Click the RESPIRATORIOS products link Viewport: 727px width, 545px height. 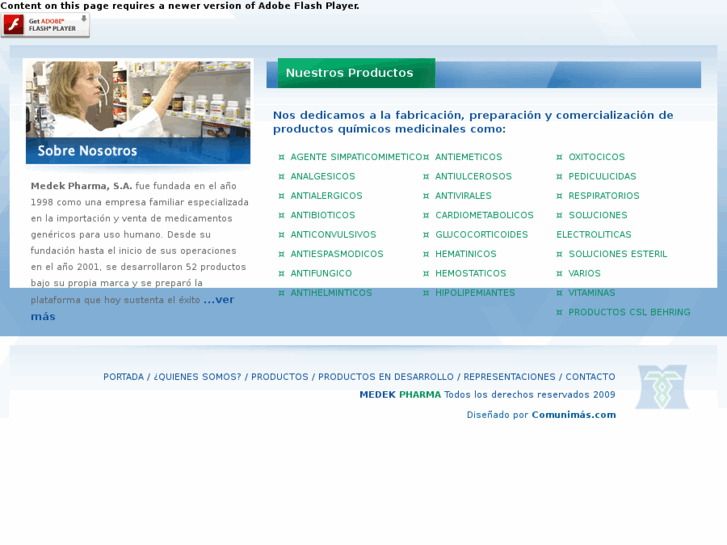click(x=604, y=196)
